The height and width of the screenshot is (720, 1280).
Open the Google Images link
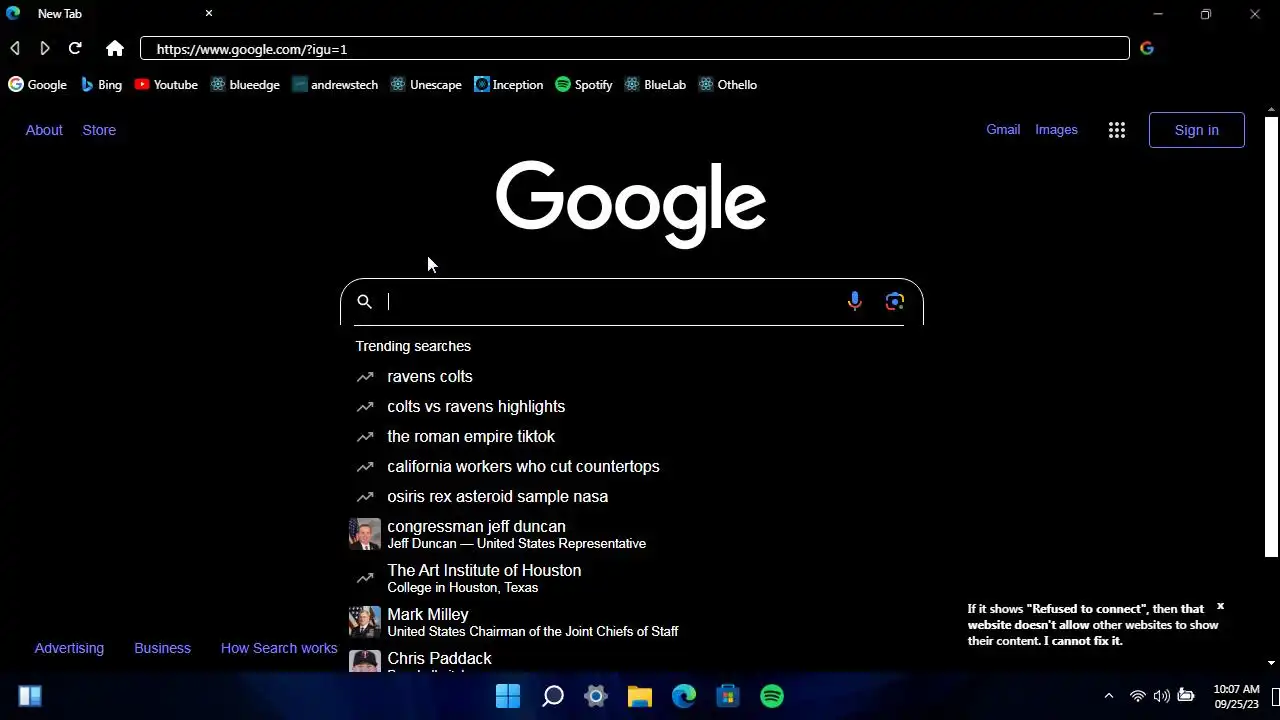[x=1056, y=129]
